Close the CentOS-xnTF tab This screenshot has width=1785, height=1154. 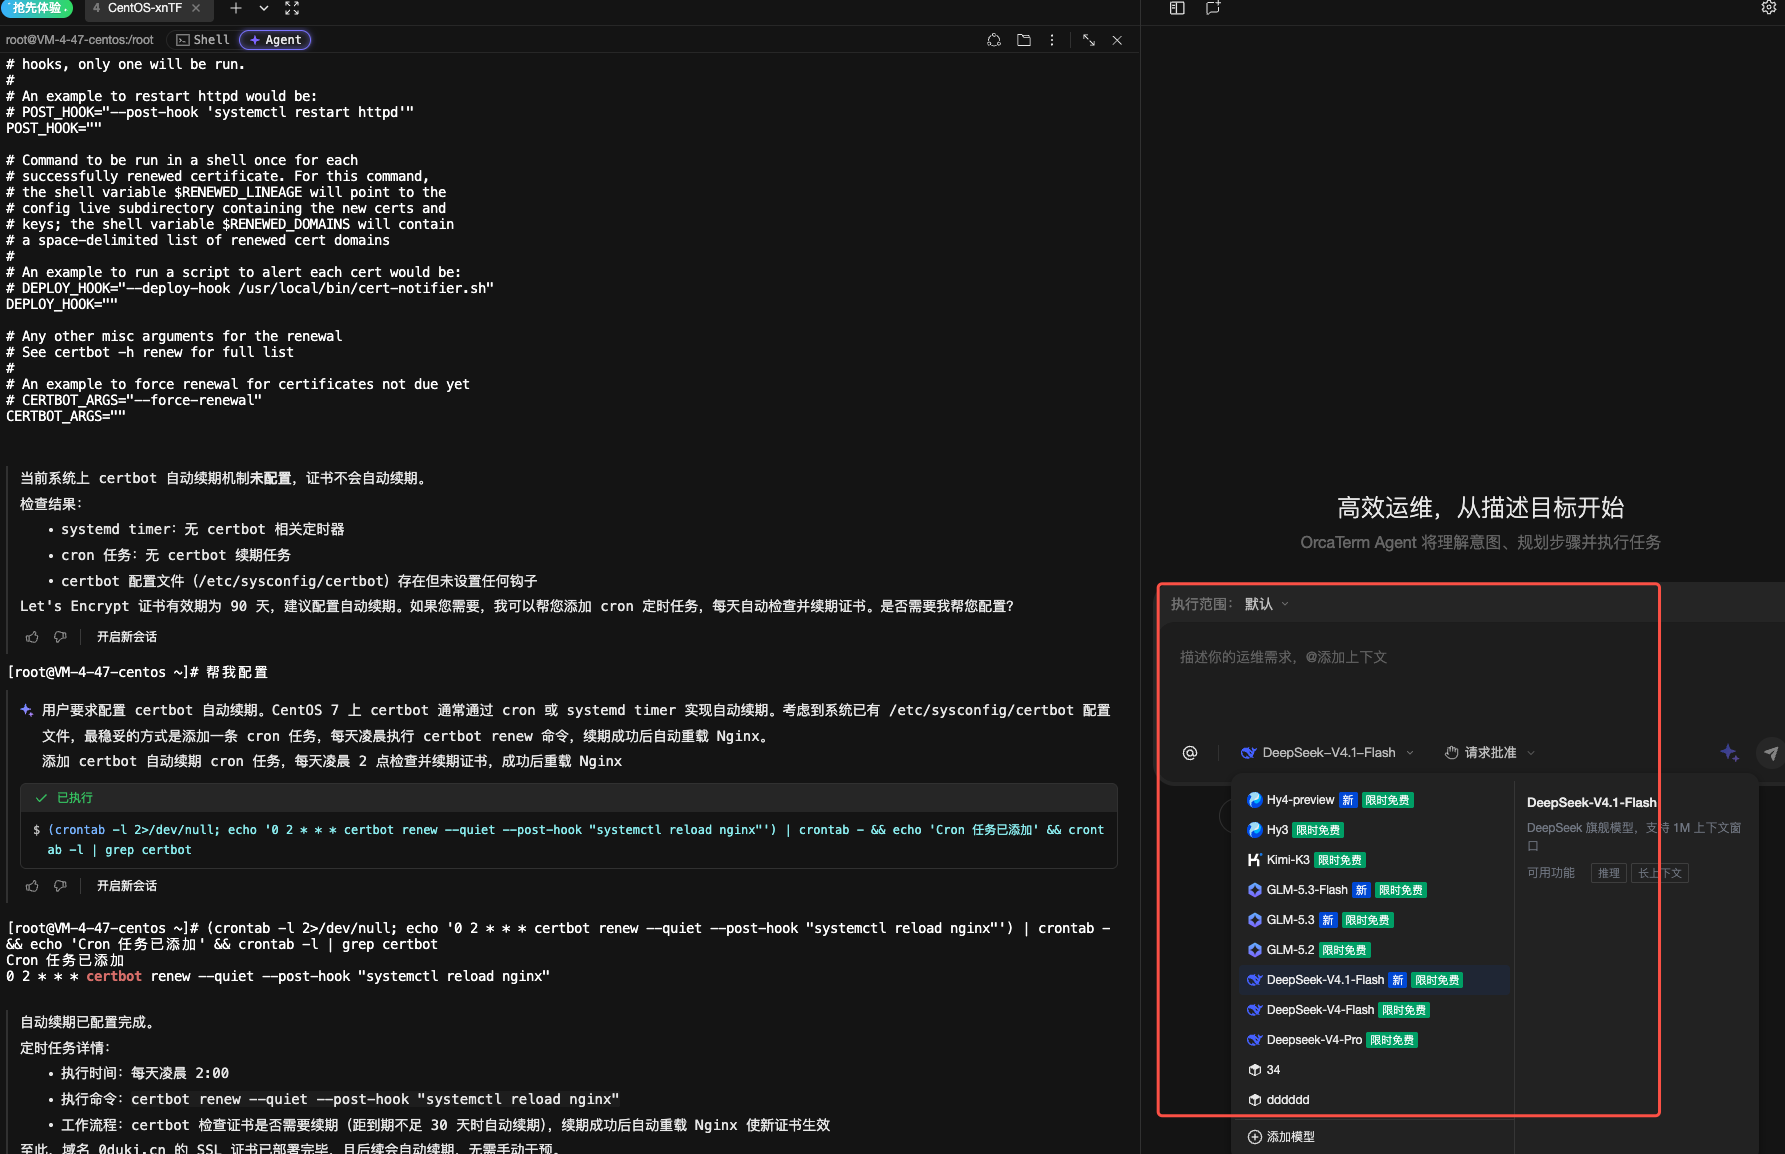[196, 8]
